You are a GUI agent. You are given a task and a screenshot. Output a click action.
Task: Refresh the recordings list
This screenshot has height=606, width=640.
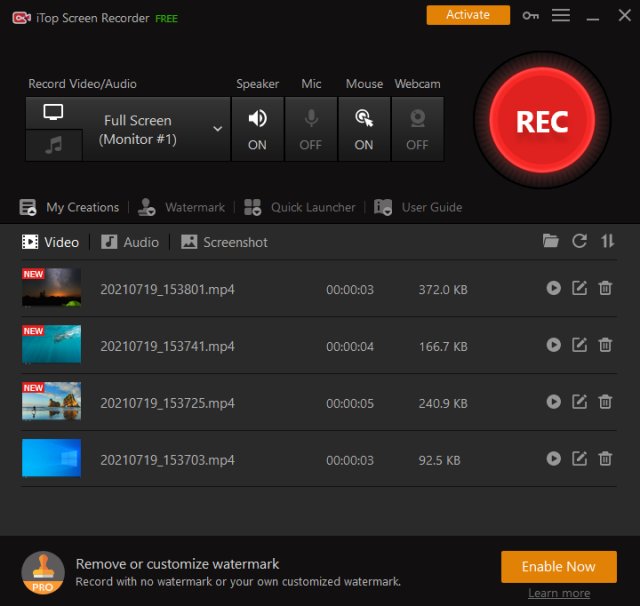point(579,241)
